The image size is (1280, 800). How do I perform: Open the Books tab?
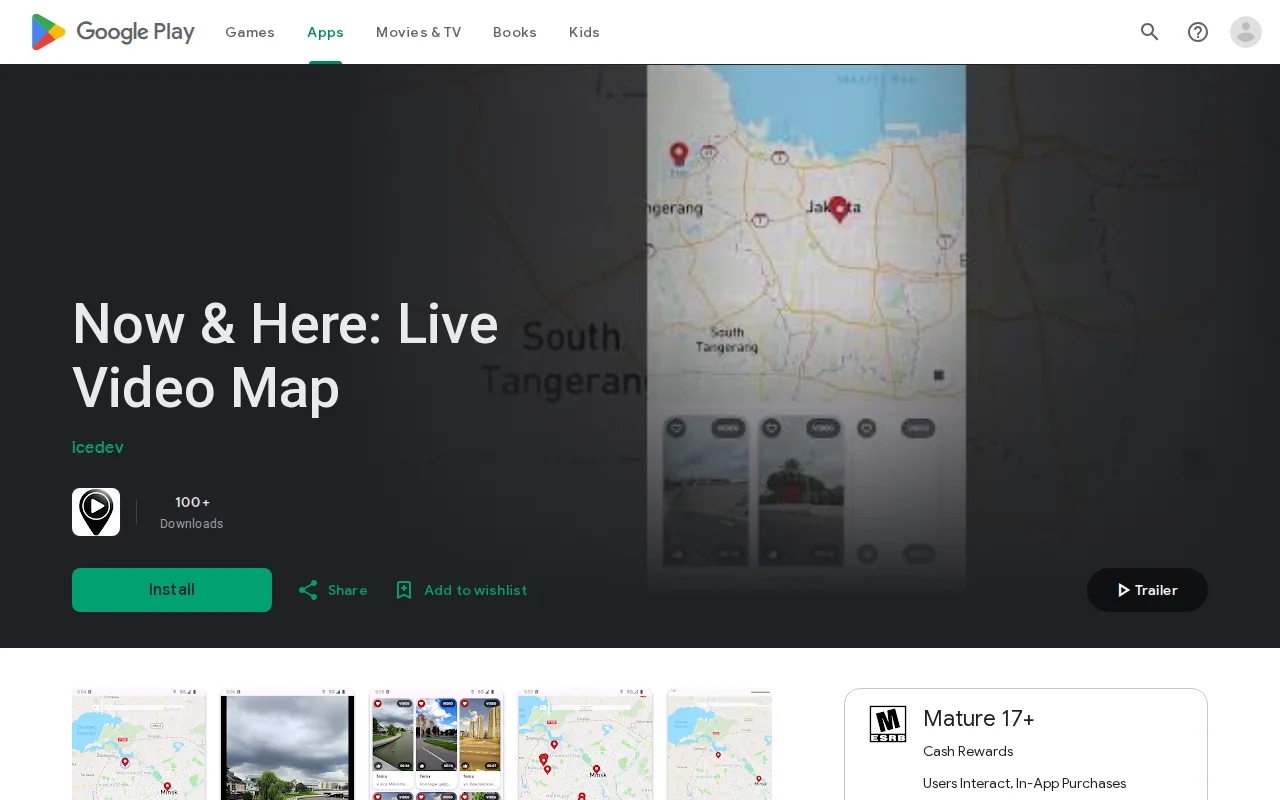[515, 32]
